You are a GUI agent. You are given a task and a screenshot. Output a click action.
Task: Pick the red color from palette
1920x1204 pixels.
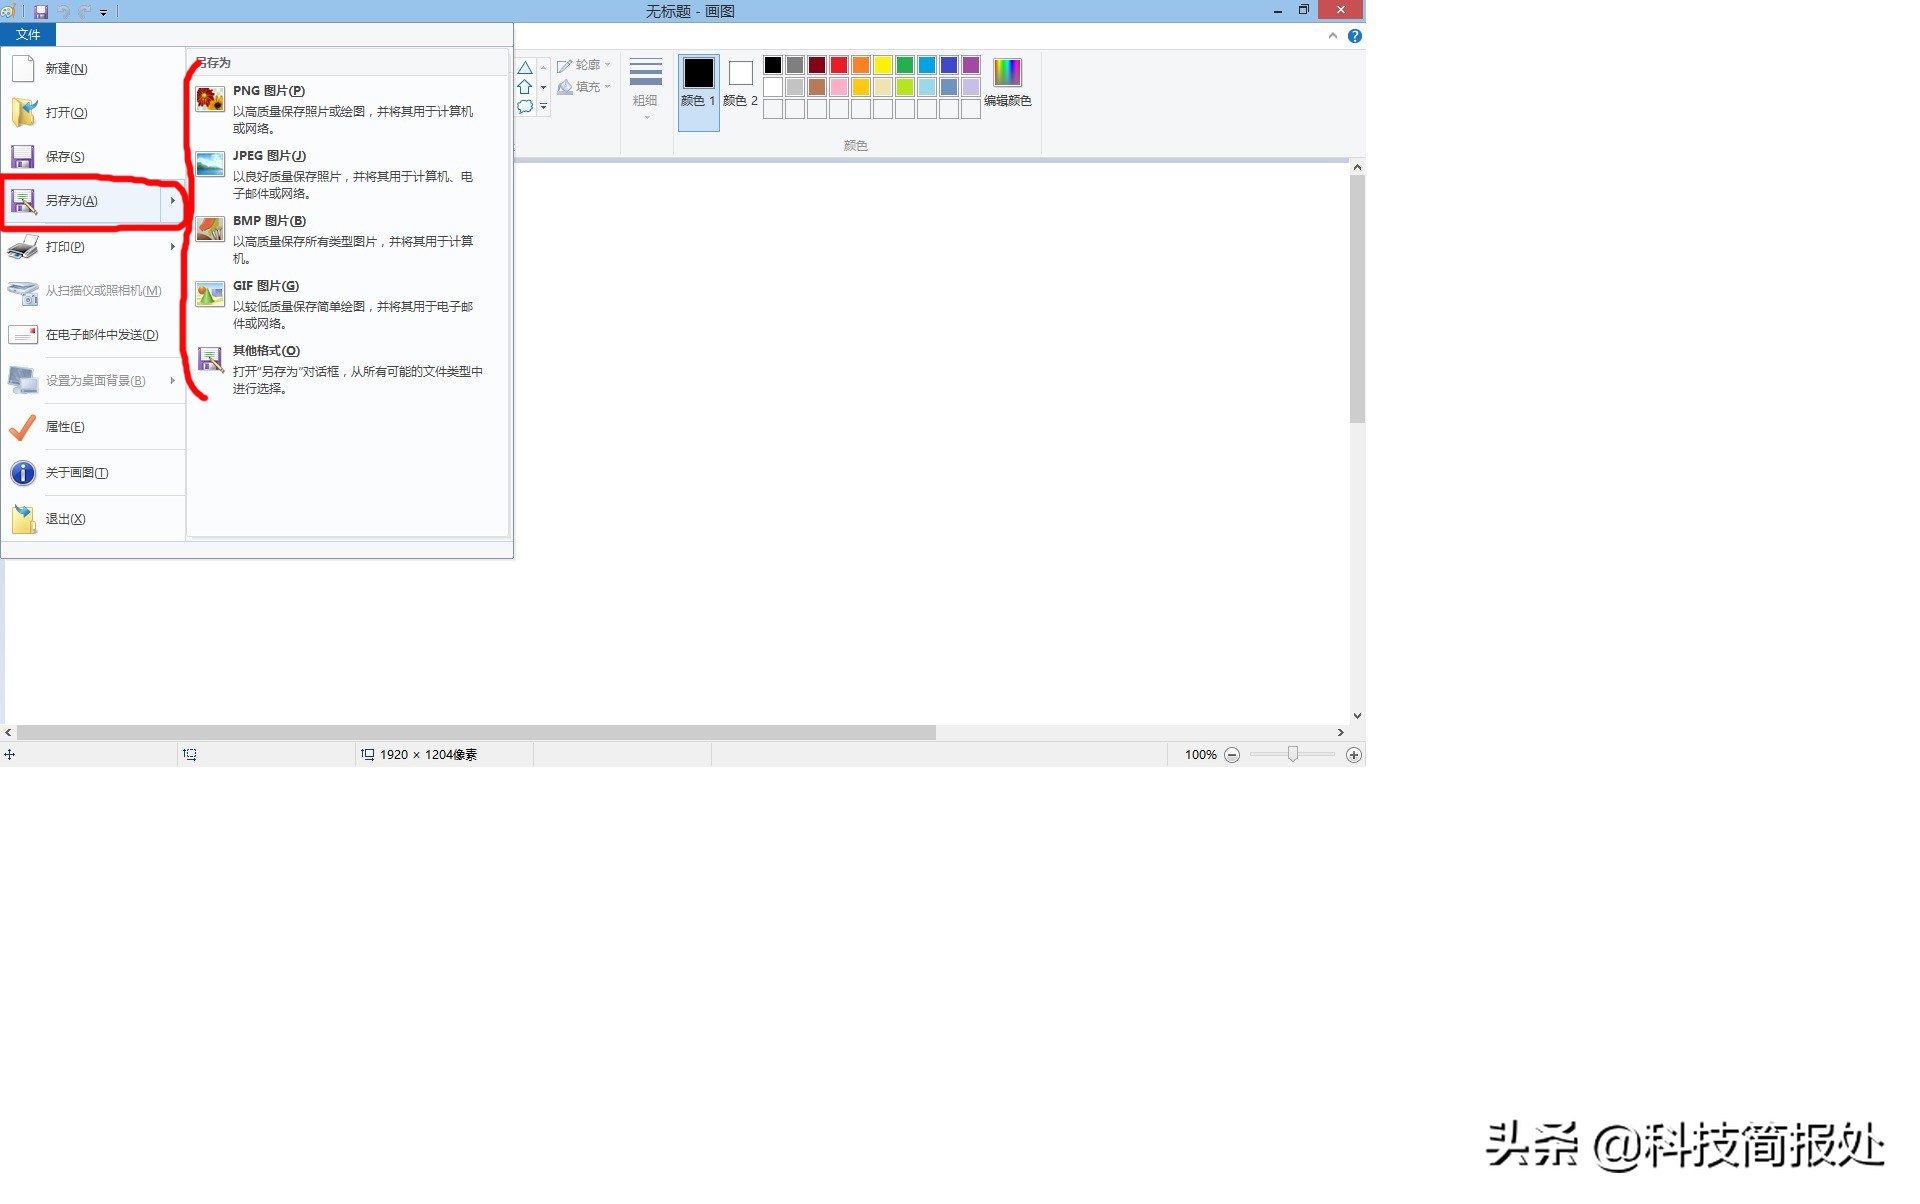click(838, 65)
